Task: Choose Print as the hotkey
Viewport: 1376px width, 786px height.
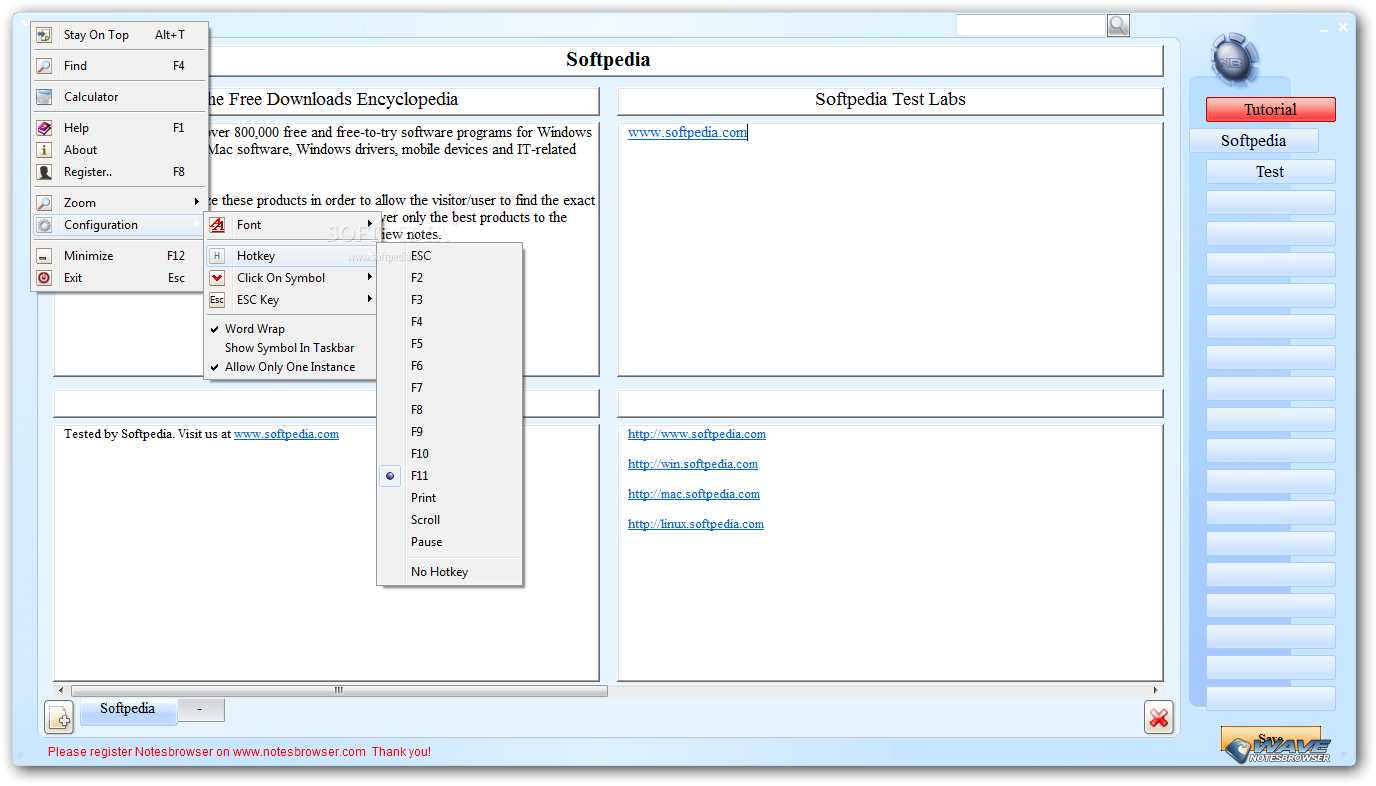Action: [450, 498]
